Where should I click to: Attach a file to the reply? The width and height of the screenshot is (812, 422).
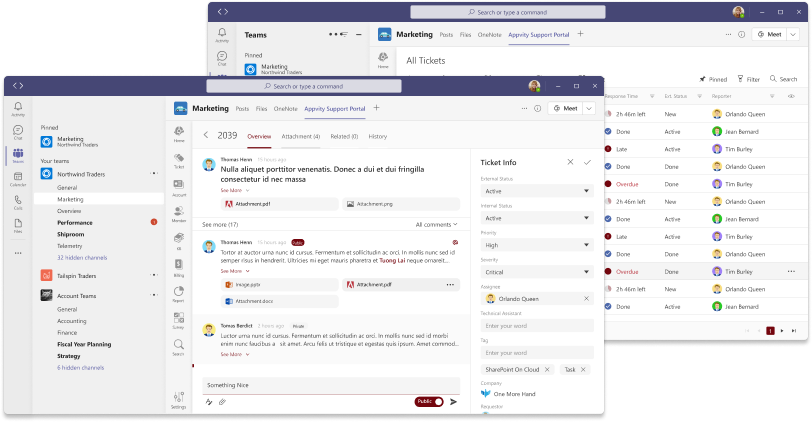pyautogui.click(x=222, y=402)
